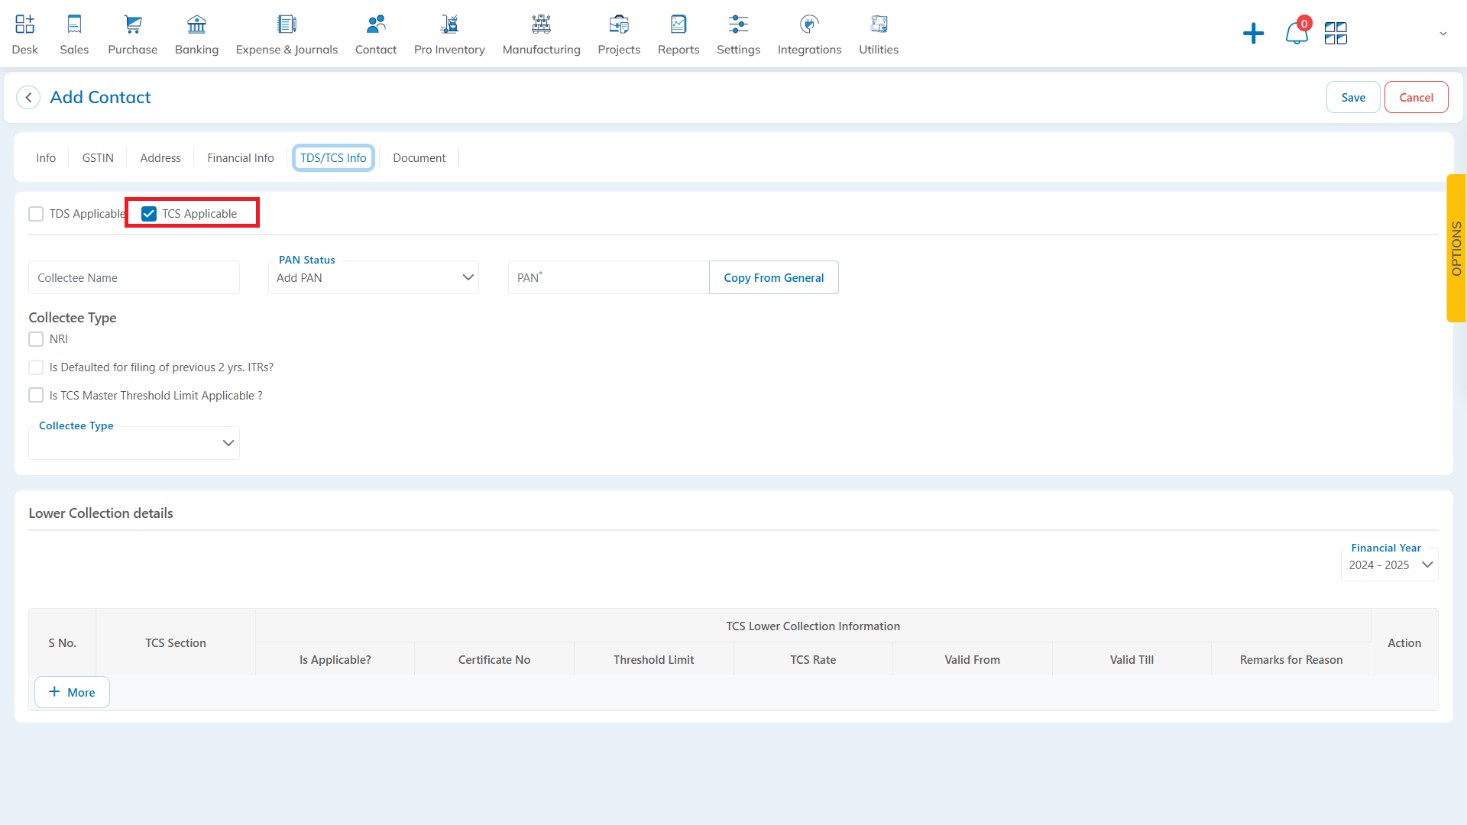Open the Purchase cart icon

click(x=133, y=24)
